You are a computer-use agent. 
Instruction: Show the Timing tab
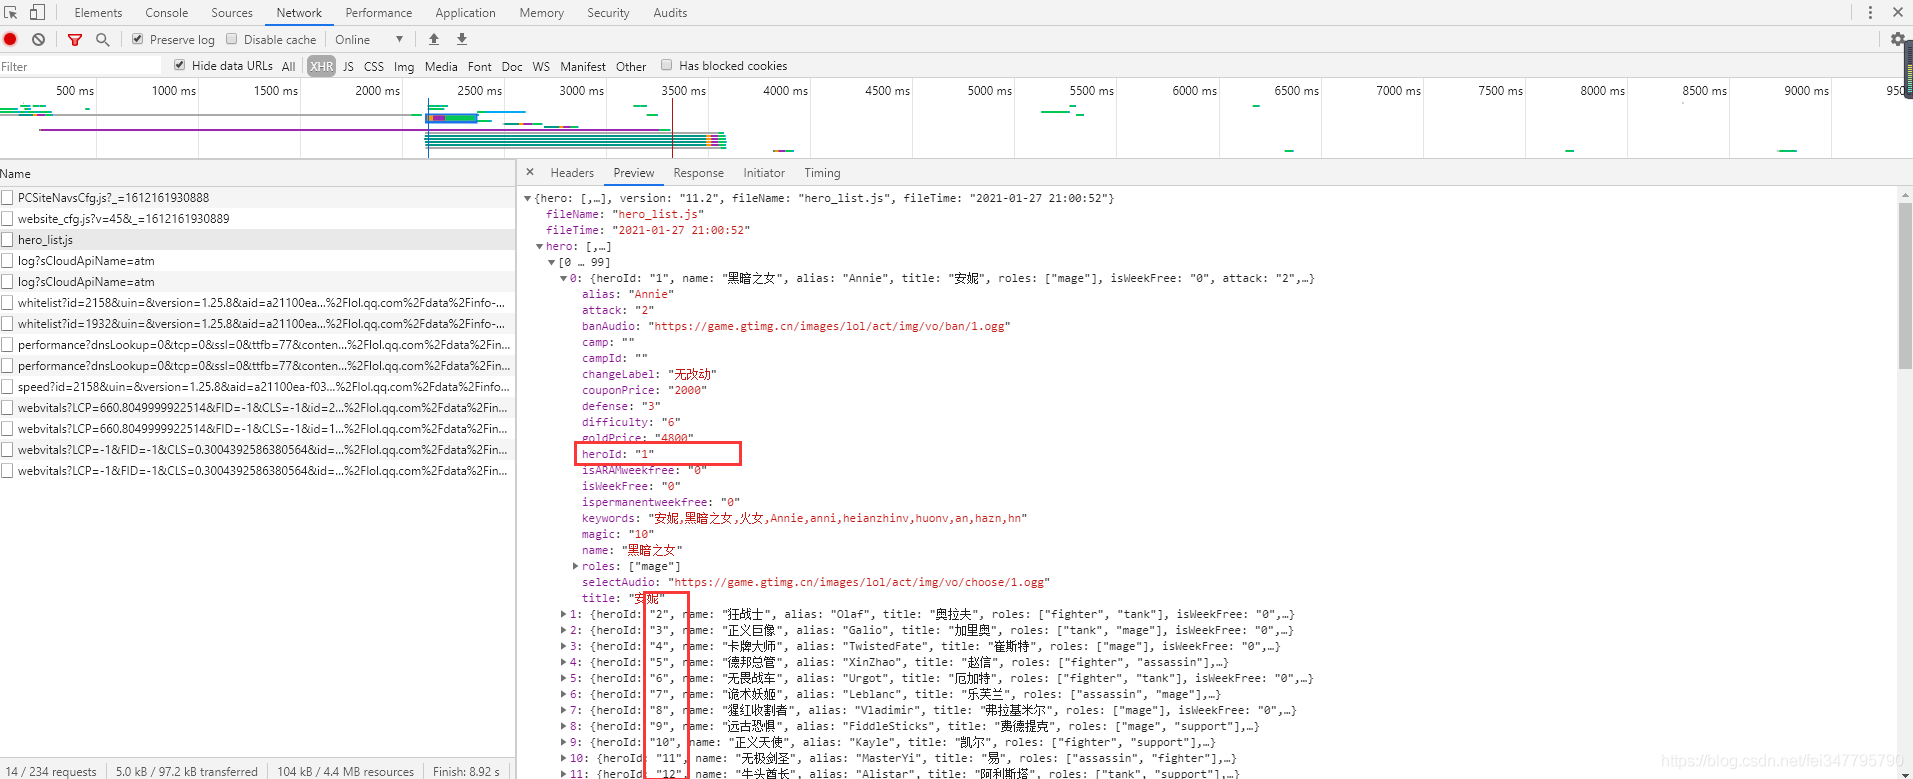[822, 173]
